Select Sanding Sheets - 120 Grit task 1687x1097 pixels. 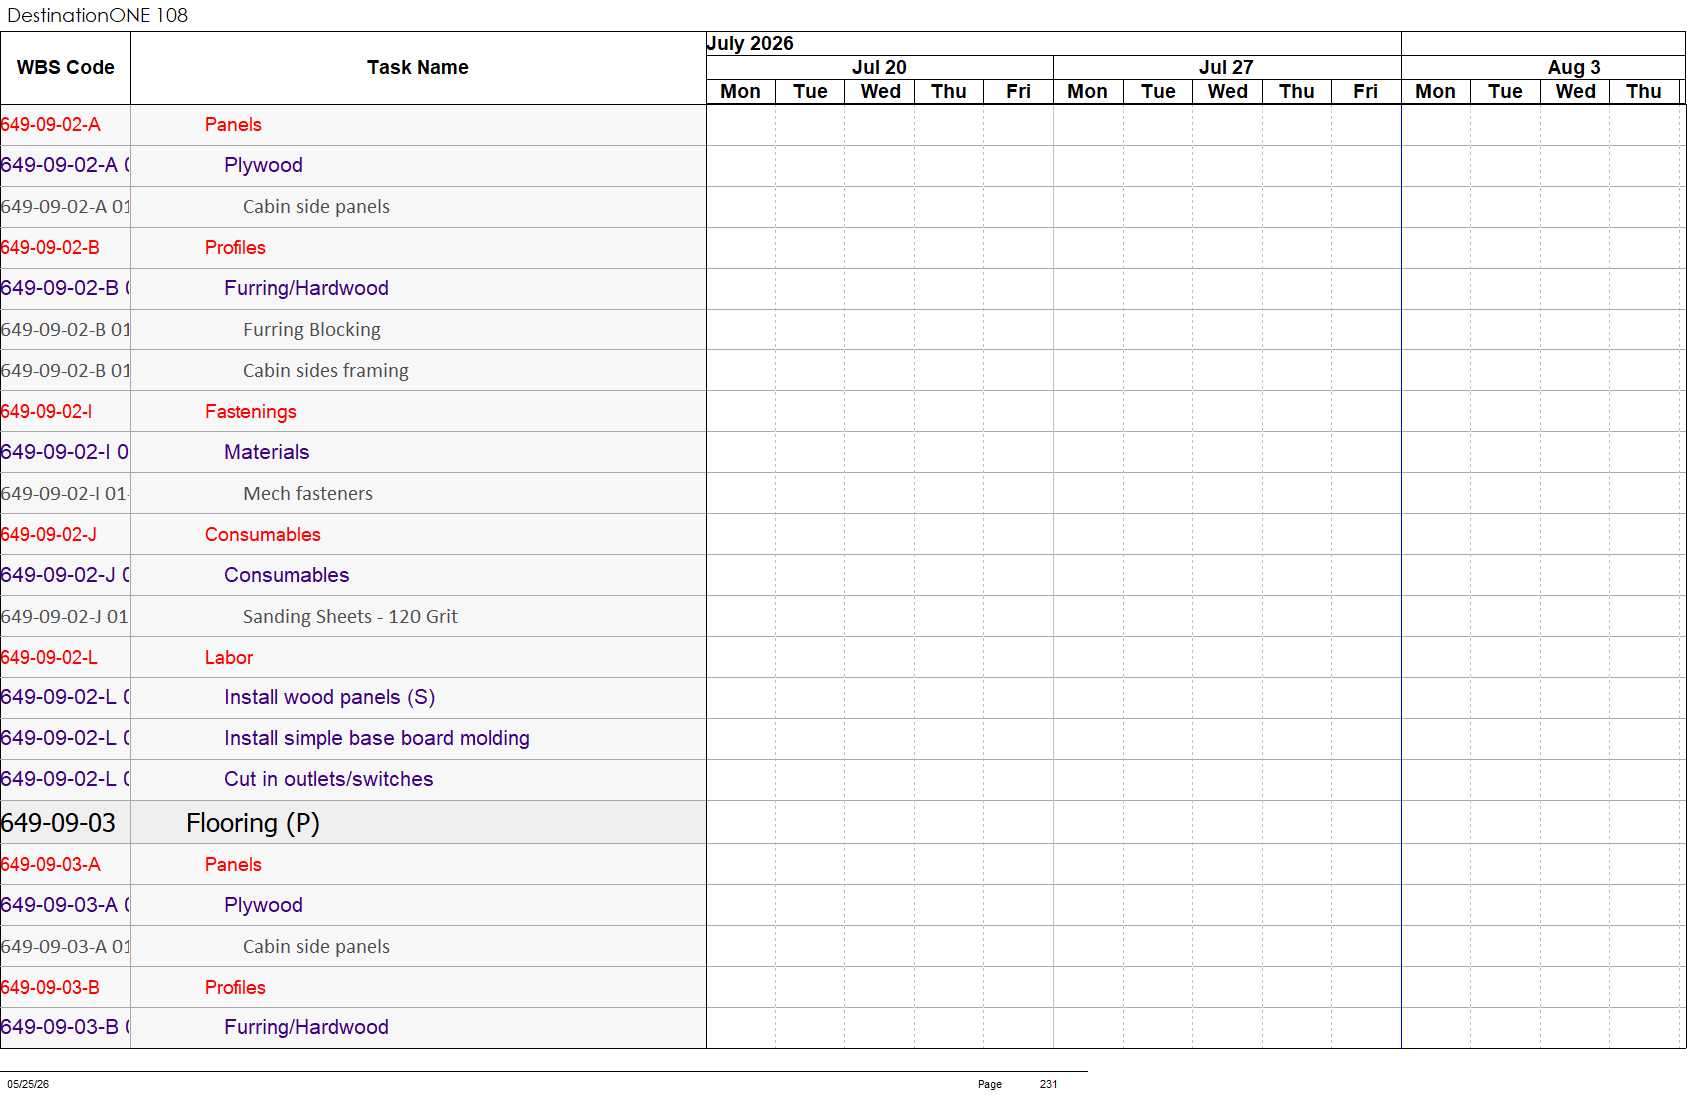click(353, 617)
